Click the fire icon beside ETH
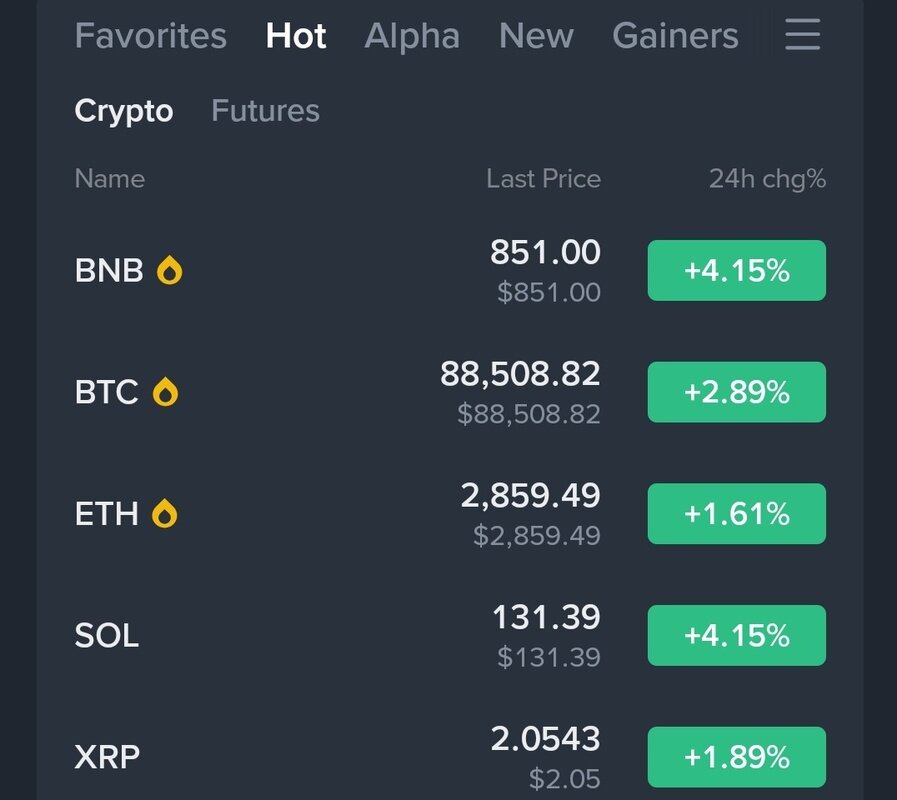The height and width of the screenshot is (800, 897). pos(165,514)
